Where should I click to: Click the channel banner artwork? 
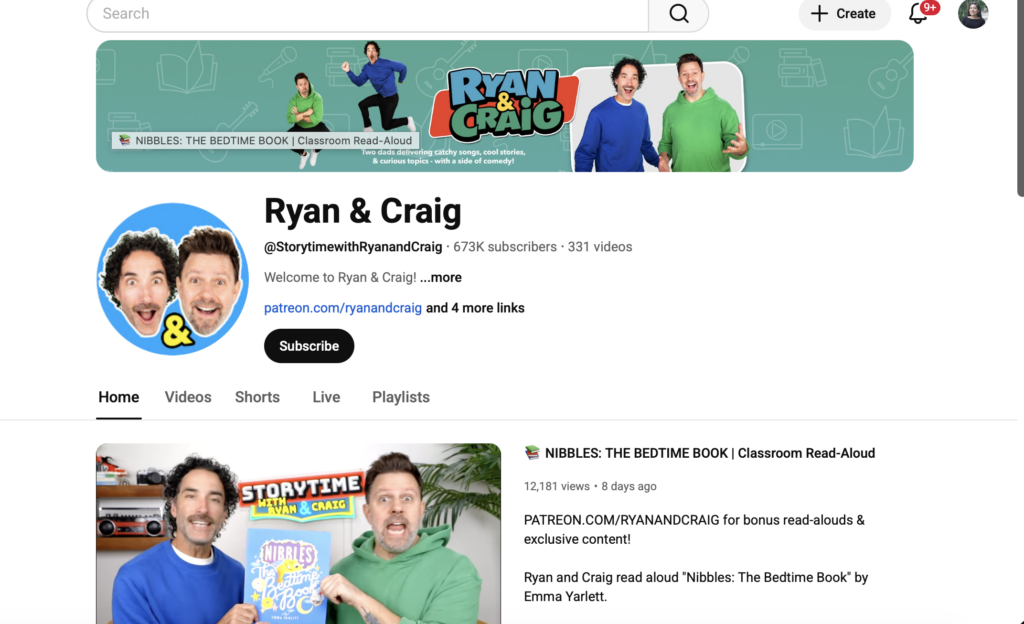click(x=504, y=105)
